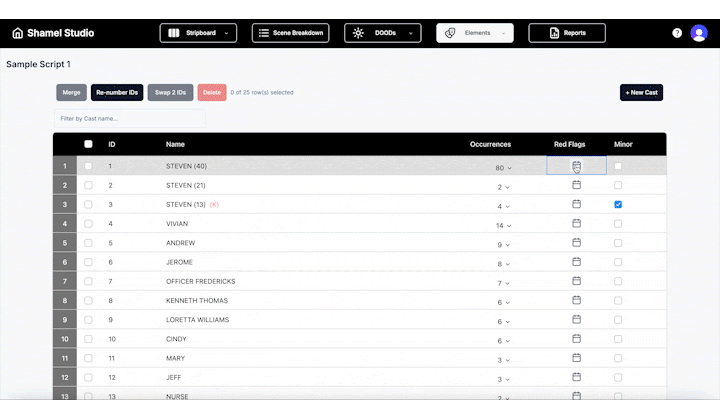This screenshot has width=720, height=420.
Task: Open the DOODs menu
Action: (382, 33)
